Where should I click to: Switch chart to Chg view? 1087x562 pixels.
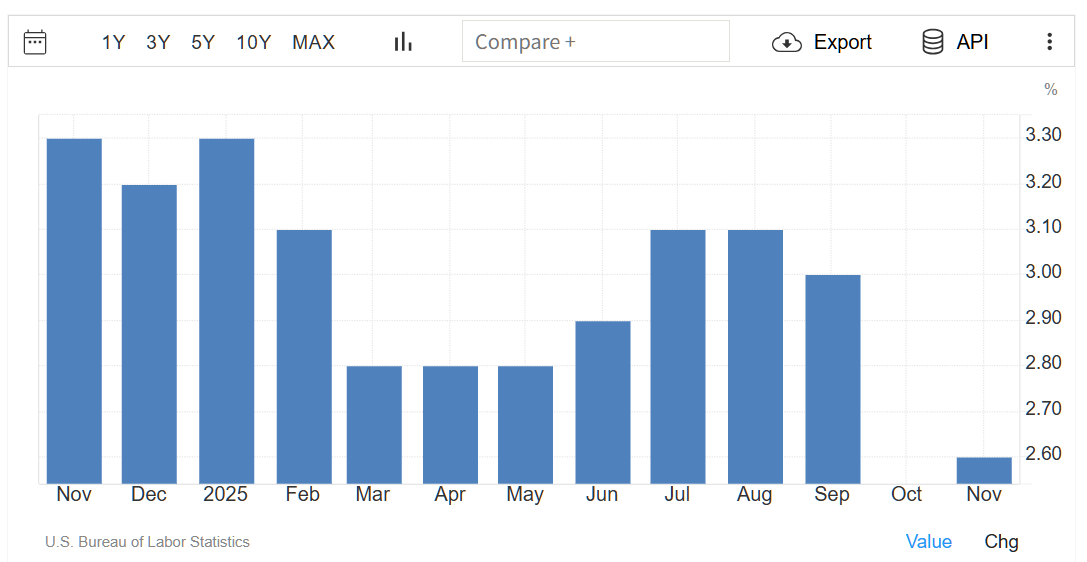pos(1001,541)
